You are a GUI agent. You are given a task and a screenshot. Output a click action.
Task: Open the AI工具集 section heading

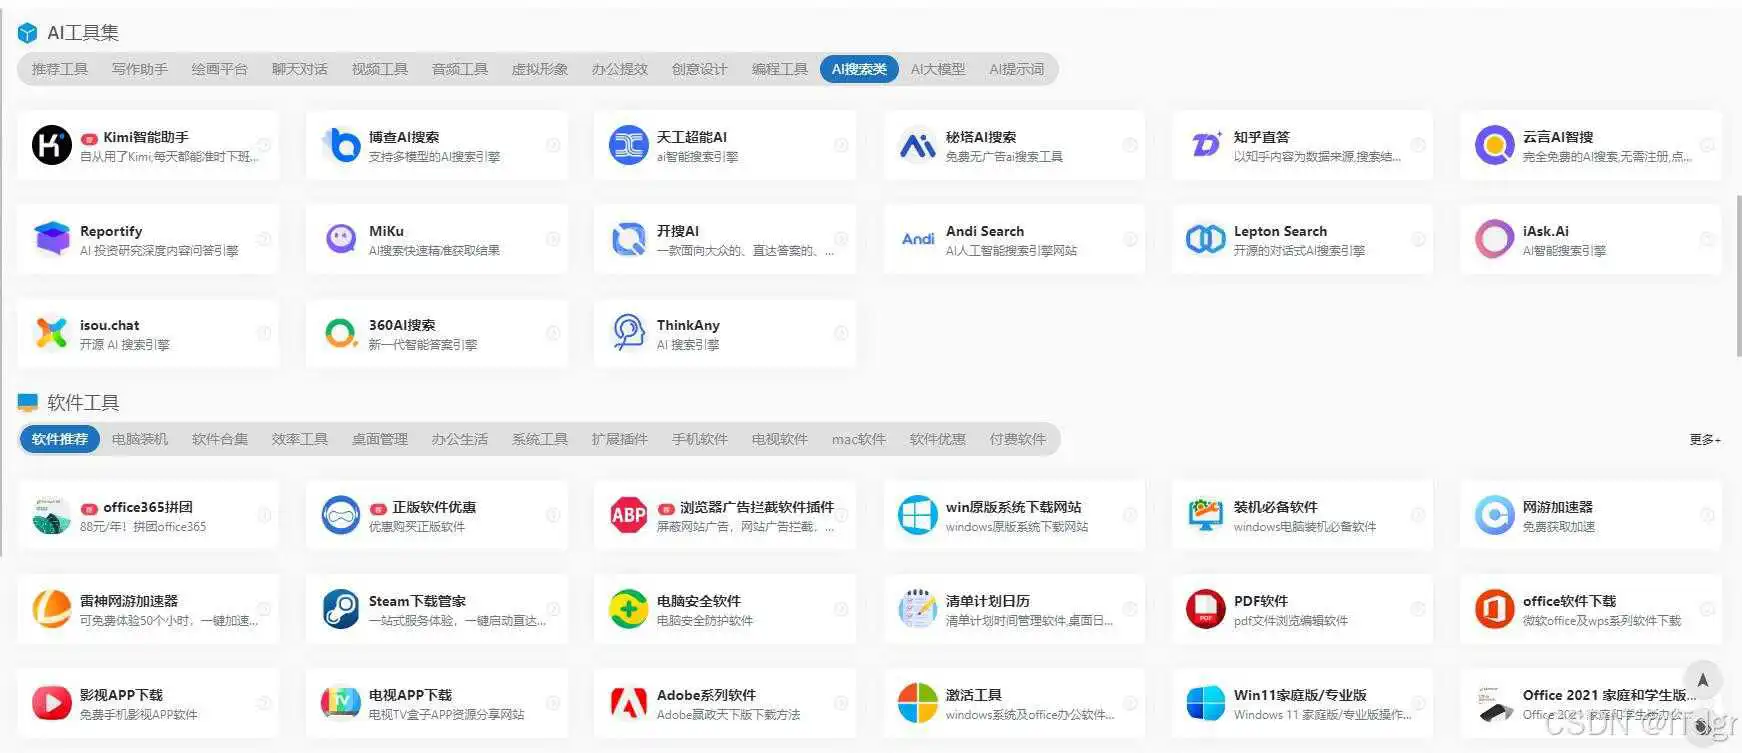pos(82,33)
